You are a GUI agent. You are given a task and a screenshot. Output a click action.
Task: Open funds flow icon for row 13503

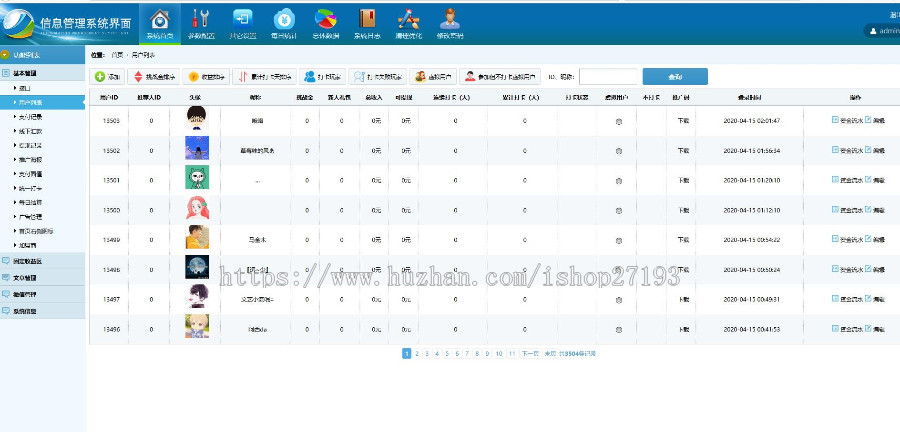coord(835,120)
